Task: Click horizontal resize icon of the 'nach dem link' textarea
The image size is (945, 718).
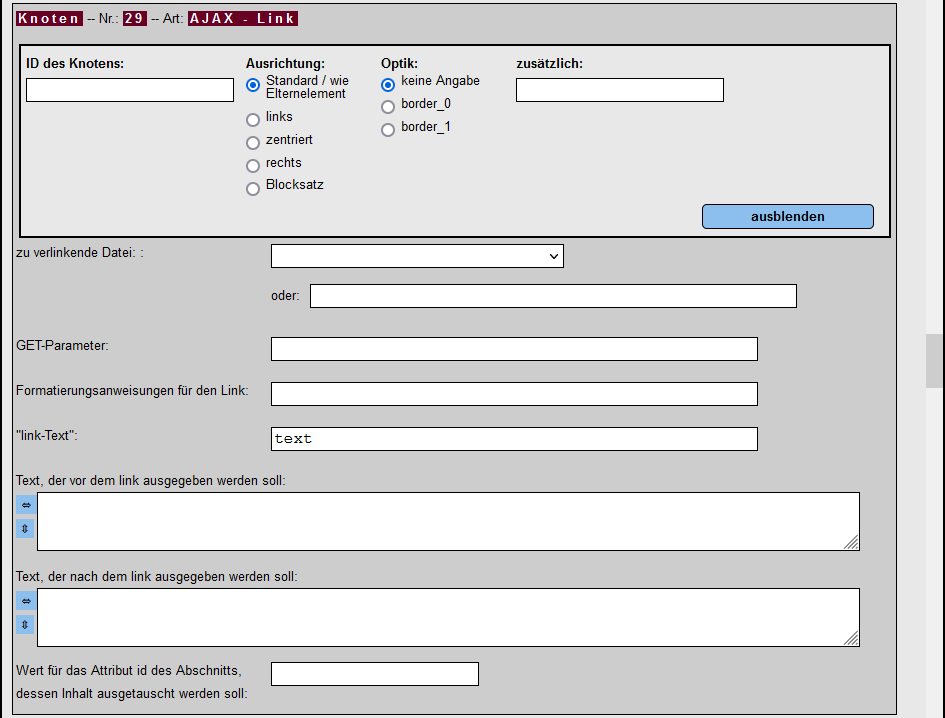Action: [26, 600]
